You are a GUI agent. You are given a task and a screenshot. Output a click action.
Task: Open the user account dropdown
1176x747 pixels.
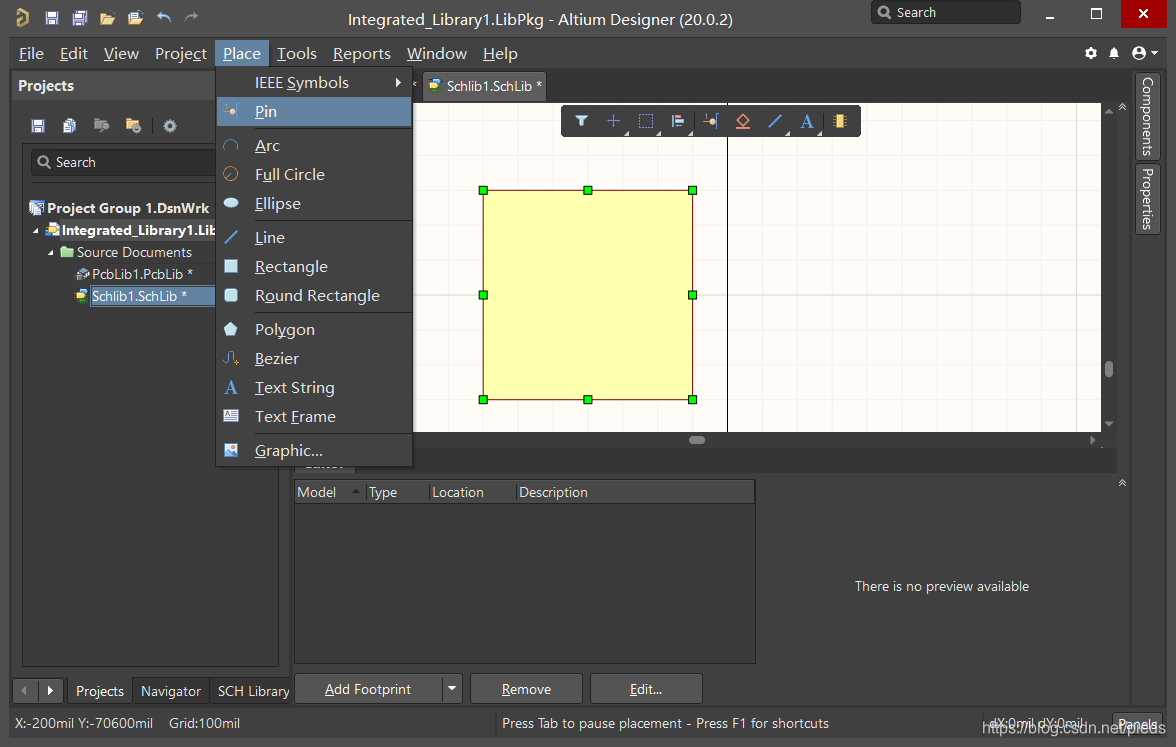(x=1145, y=53)
